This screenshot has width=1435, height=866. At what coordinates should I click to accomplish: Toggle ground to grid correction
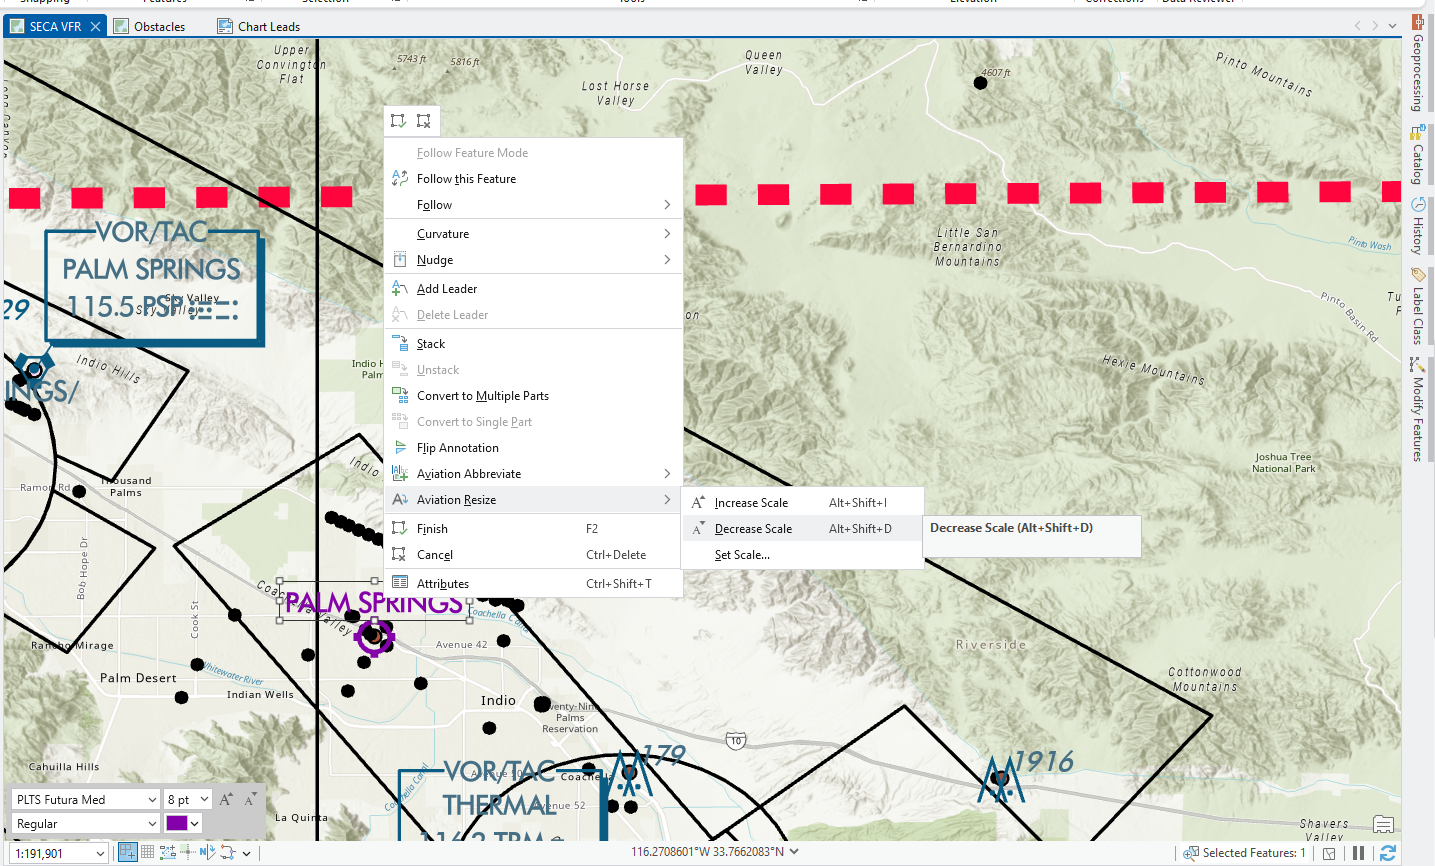coord(207,852)
